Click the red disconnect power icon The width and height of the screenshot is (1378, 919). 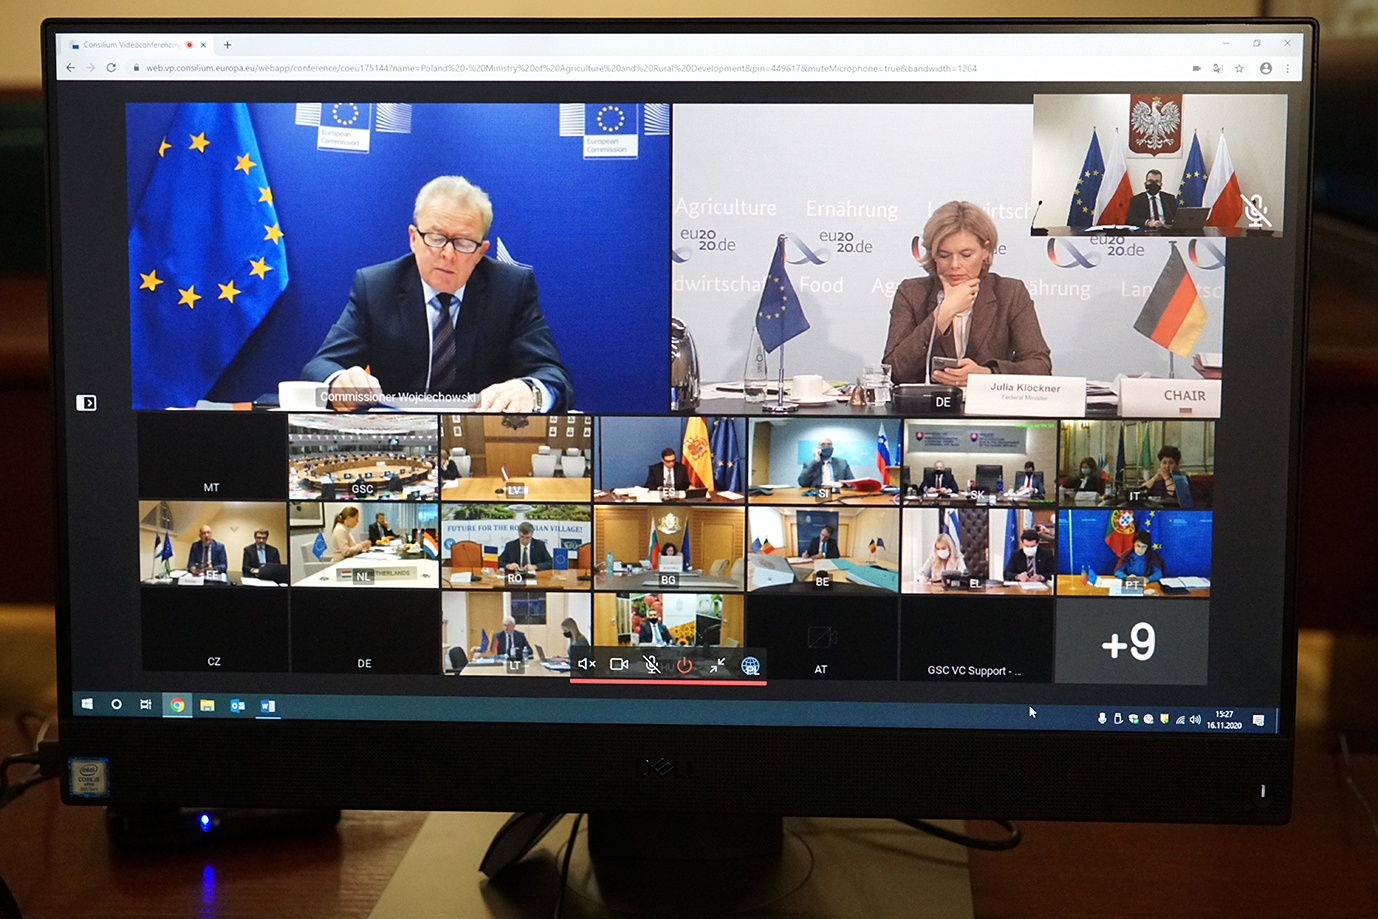tap(684, 665)
